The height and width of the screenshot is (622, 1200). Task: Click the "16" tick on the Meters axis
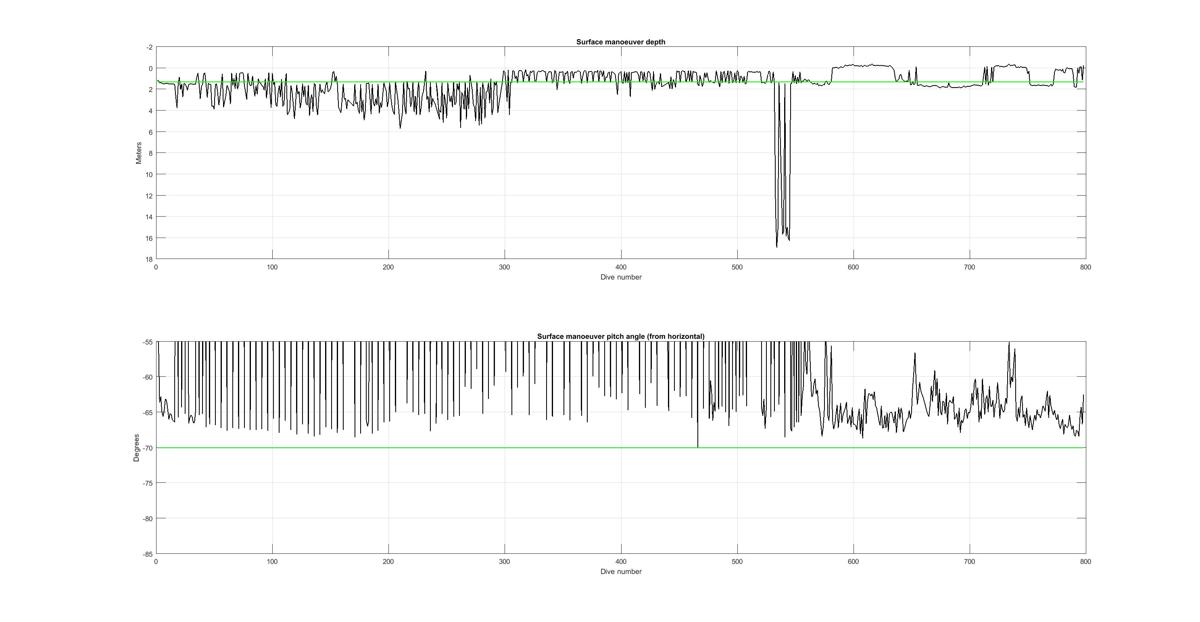coord(149,238)
